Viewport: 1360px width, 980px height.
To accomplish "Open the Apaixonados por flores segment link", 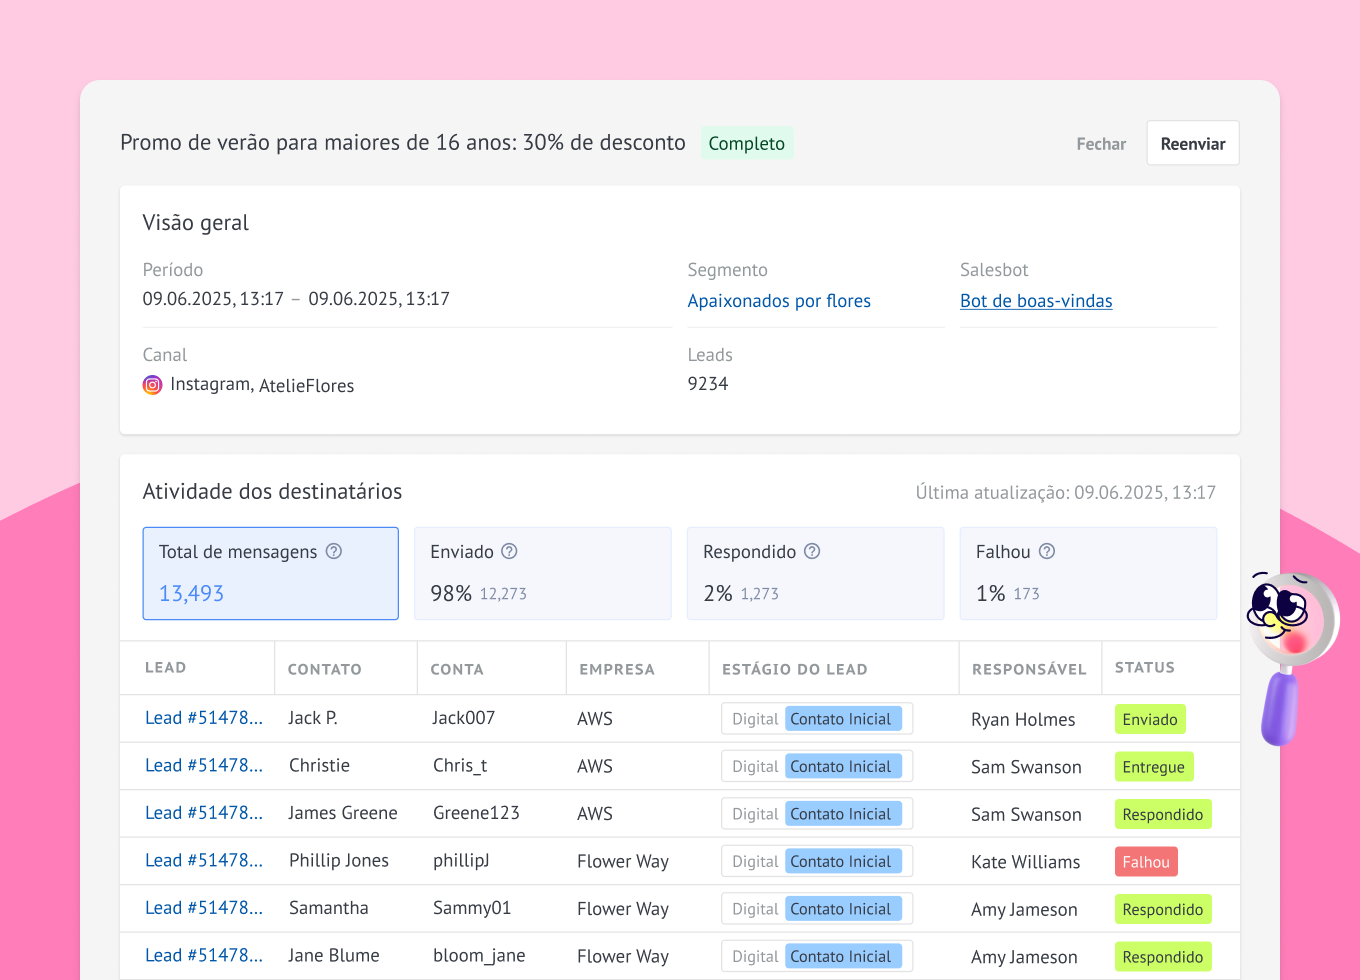I will [779, 301].
